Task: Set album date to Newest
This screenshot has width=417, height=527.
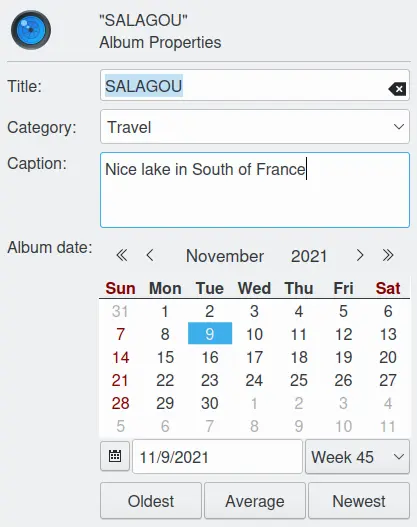Action: [x=359, y=501]
